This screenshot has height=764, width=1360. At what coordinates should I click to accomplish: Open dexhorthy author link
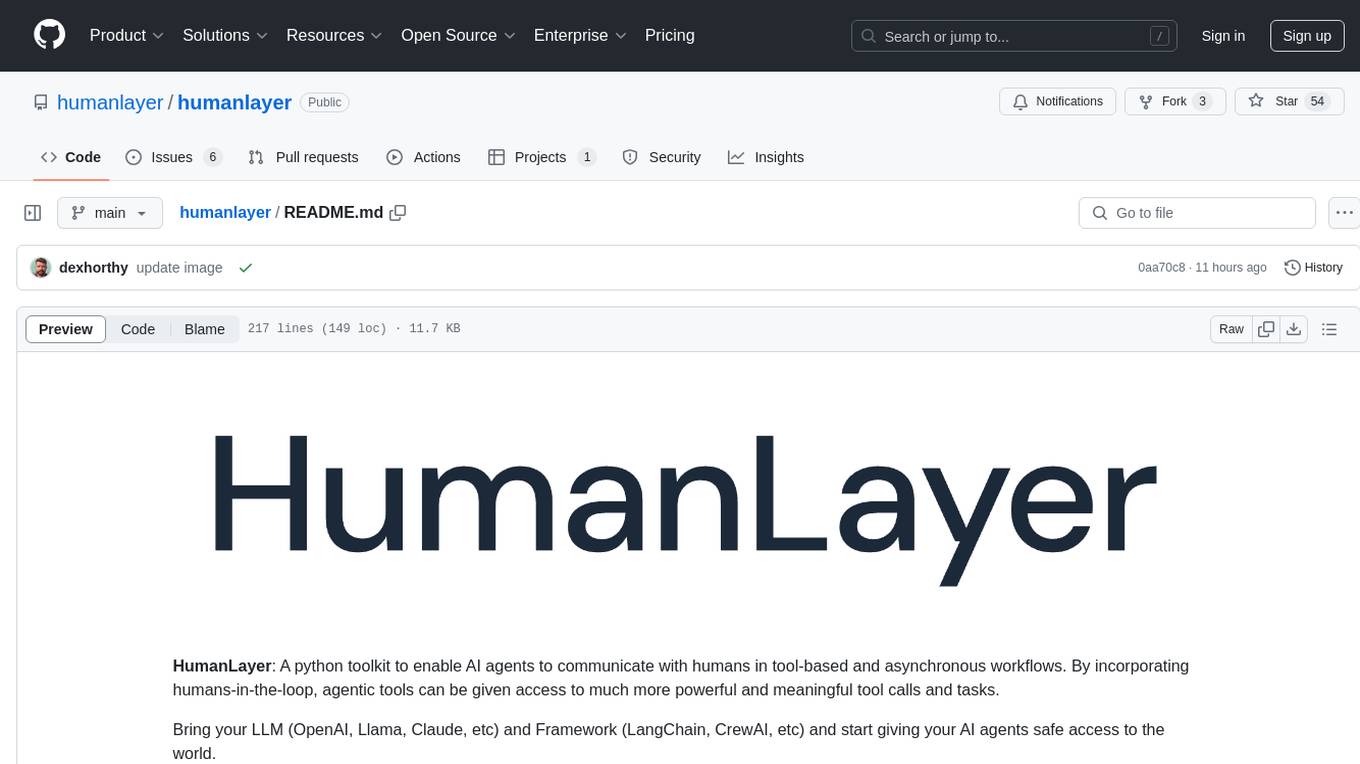(x=94, y=268)
